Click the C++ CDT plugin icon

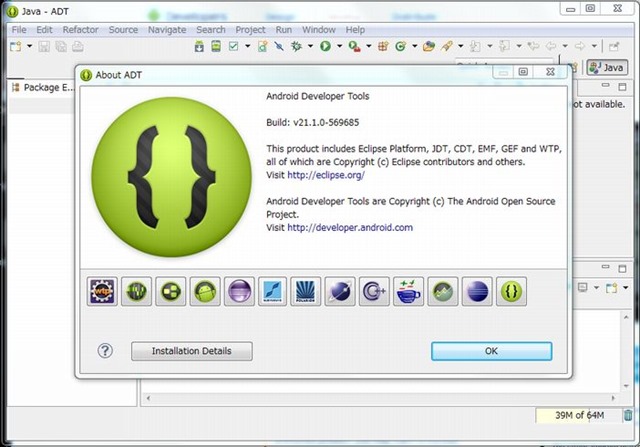pos(374,292)
